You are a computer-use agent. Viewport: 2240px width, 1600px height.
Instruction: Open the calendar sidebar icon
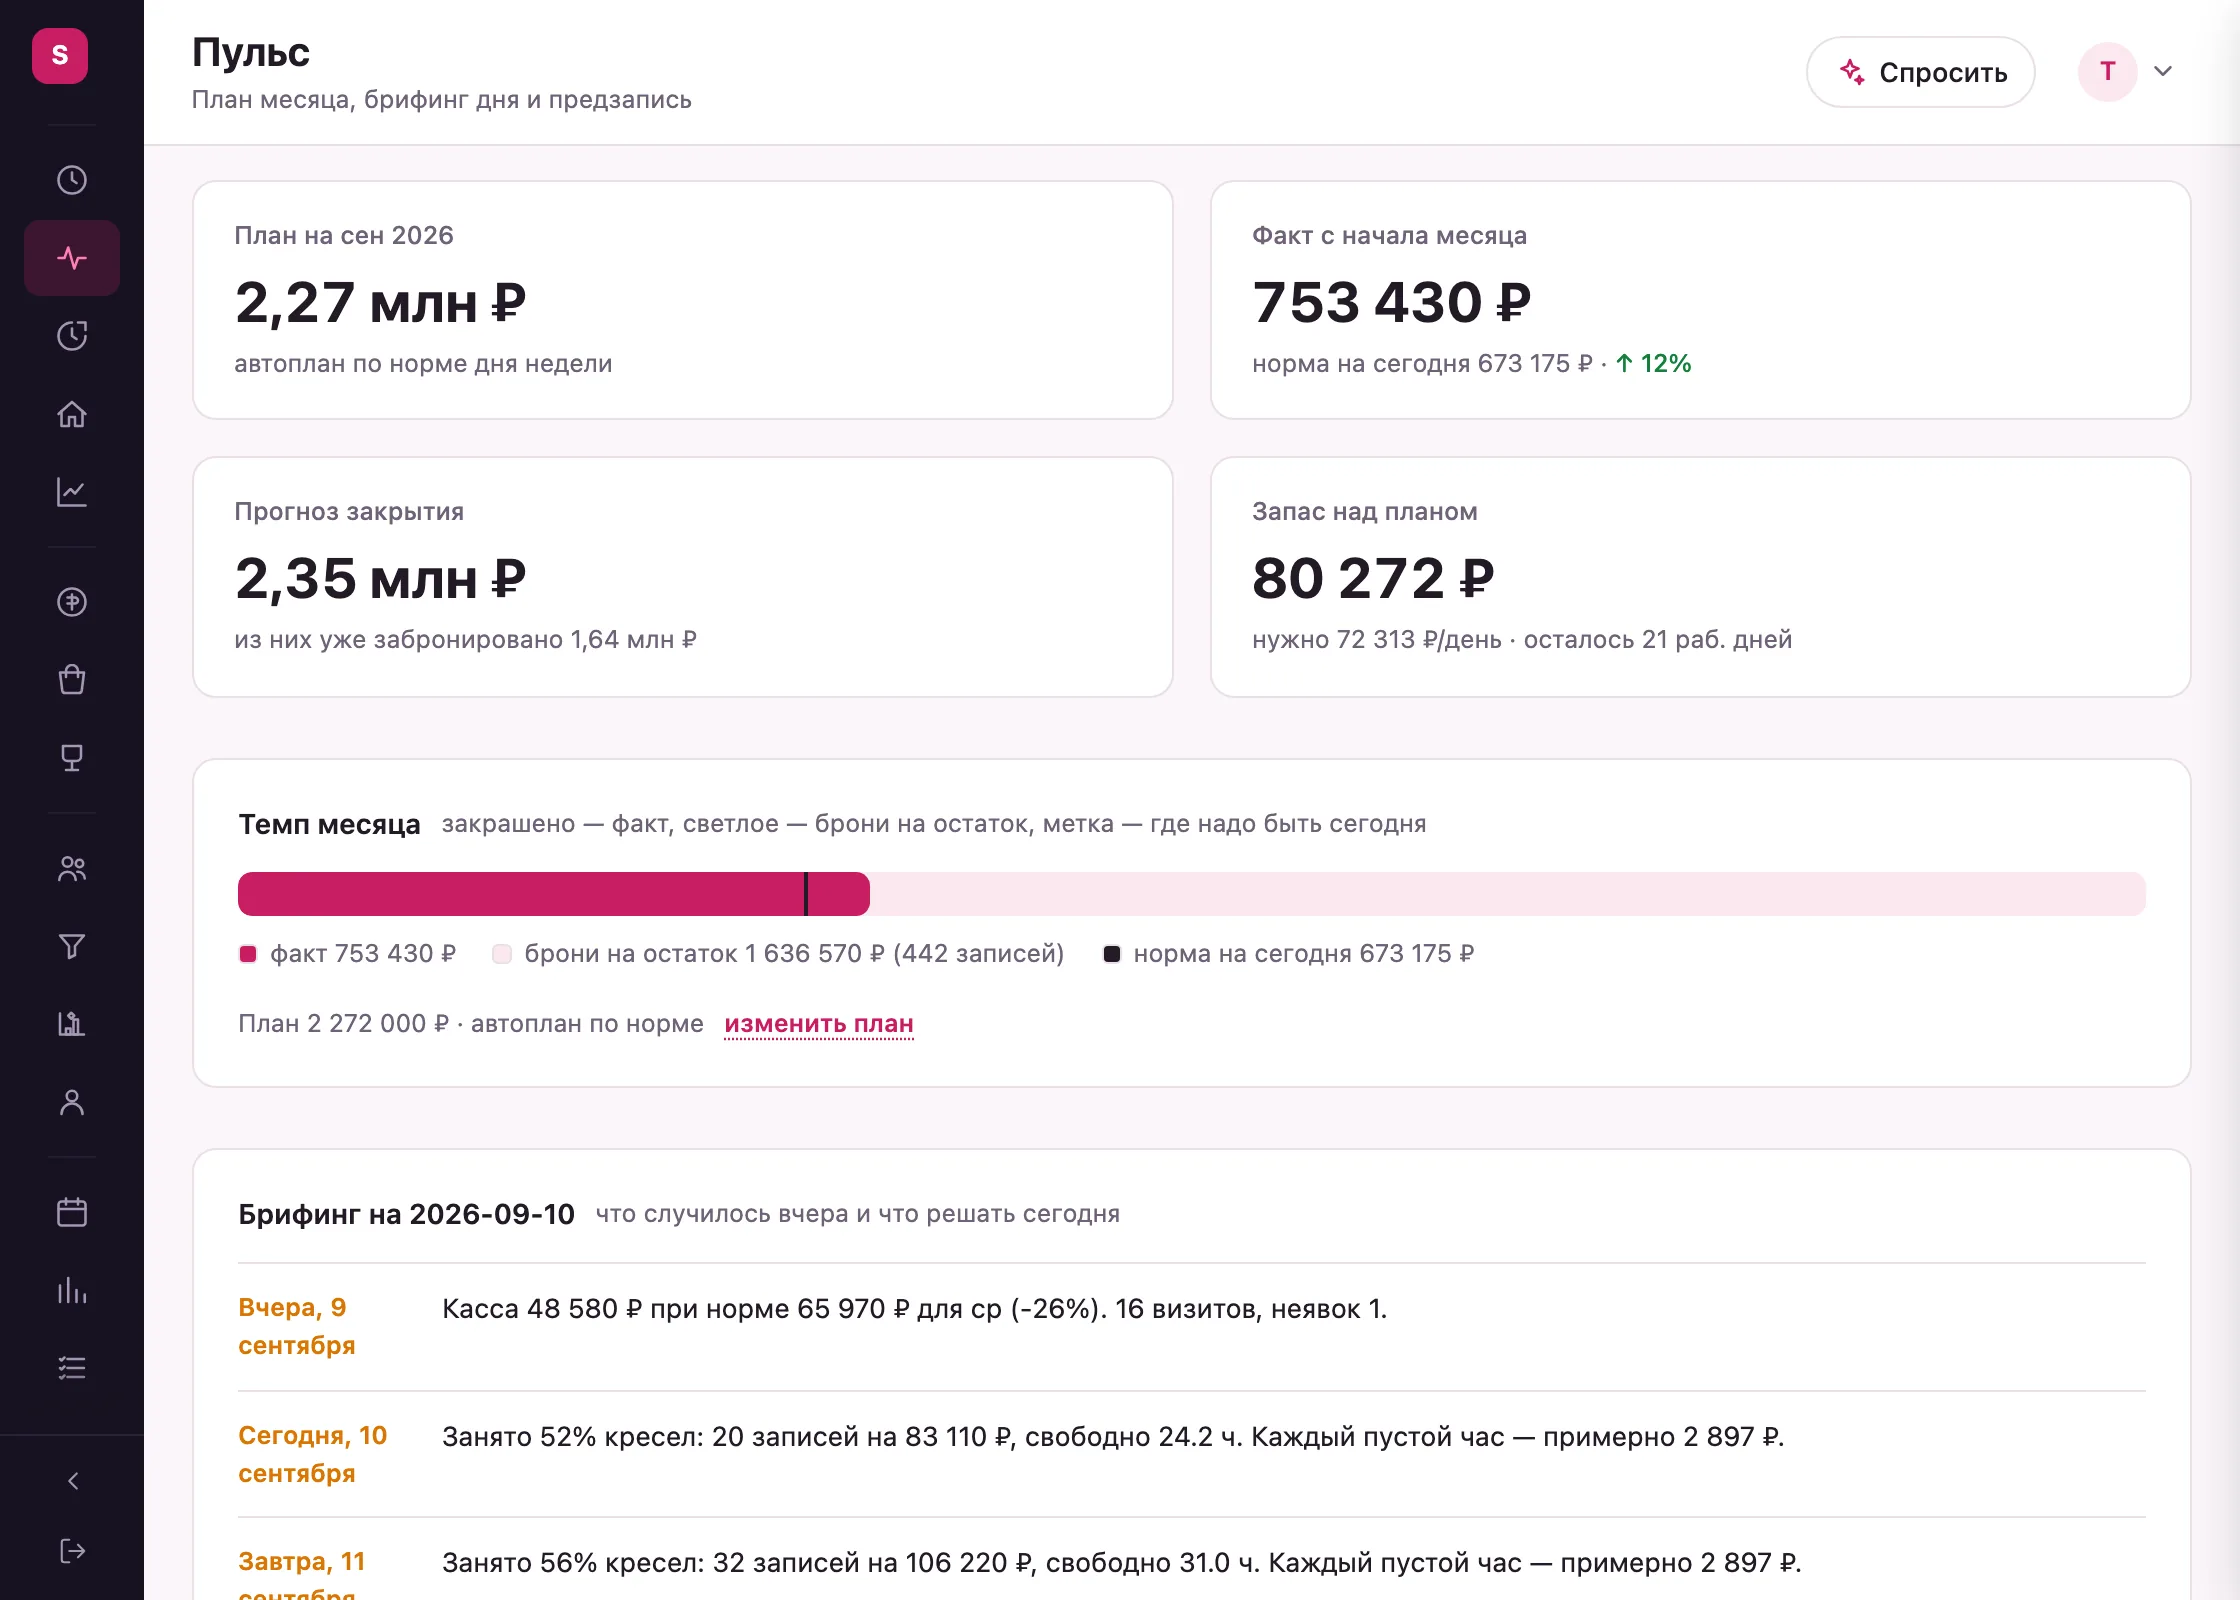(72, 1212)
